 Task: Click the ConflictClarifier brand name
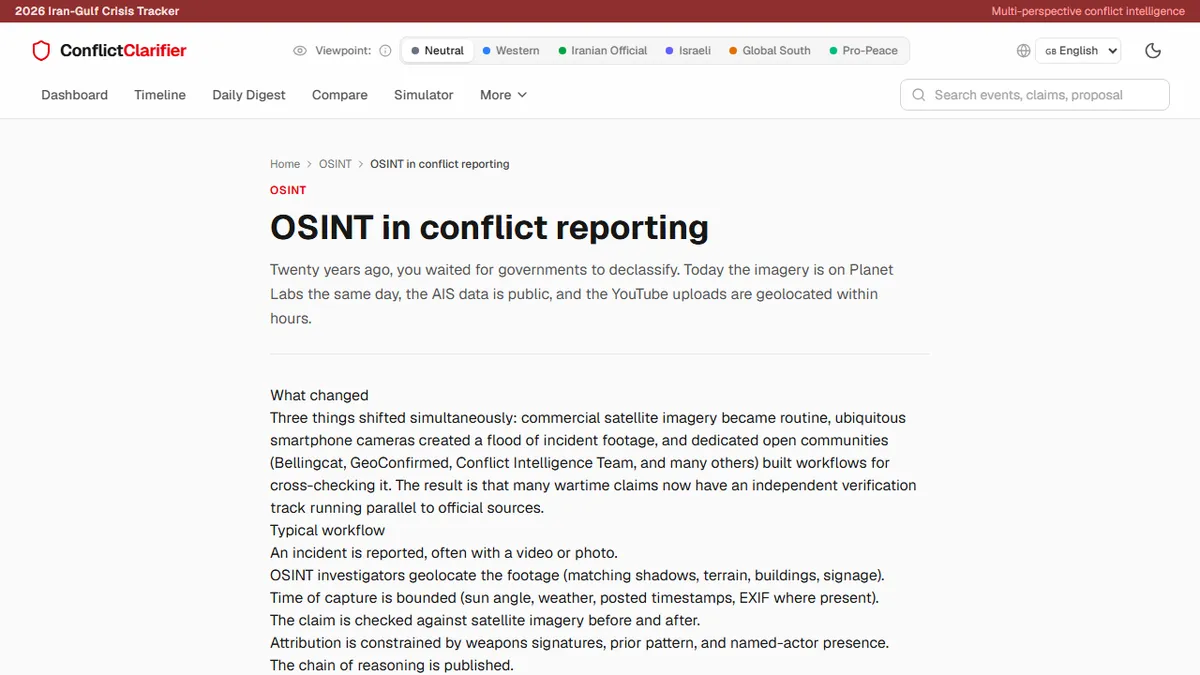pos(123,51)
